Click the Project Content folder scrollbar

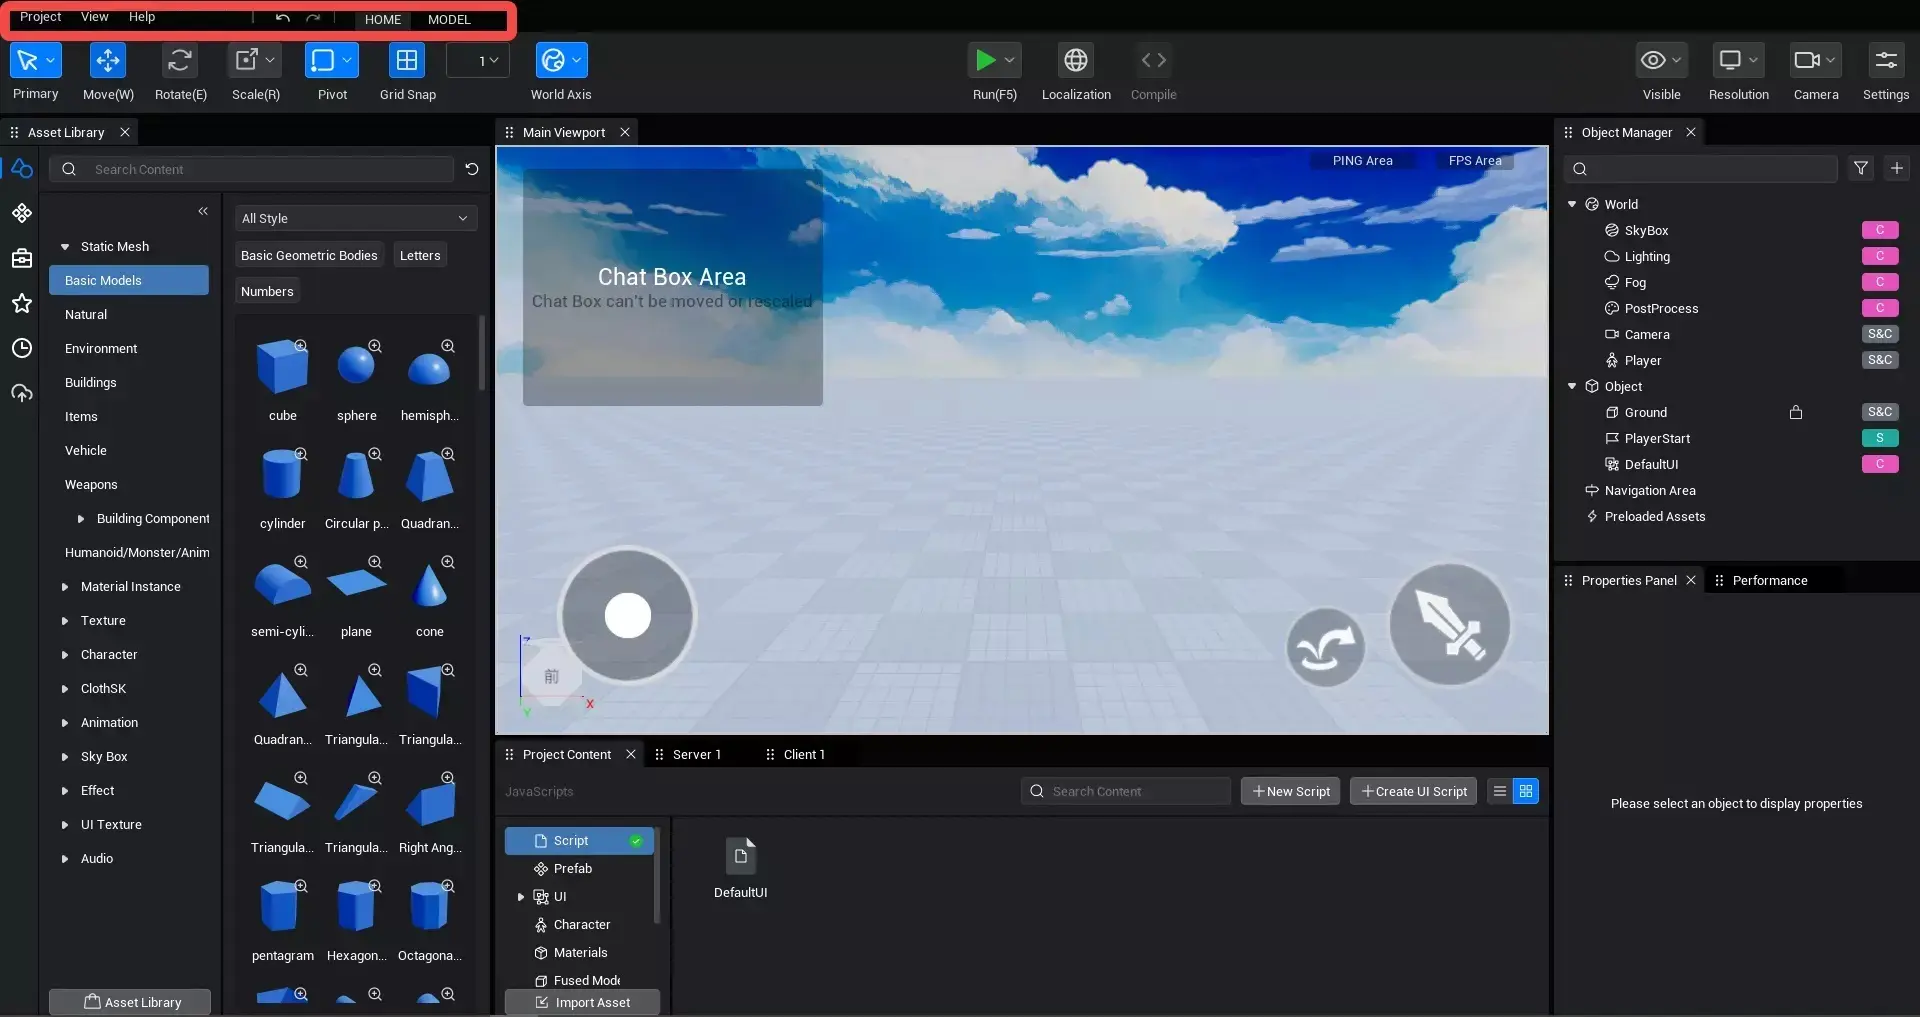click(x=657, y=875)
